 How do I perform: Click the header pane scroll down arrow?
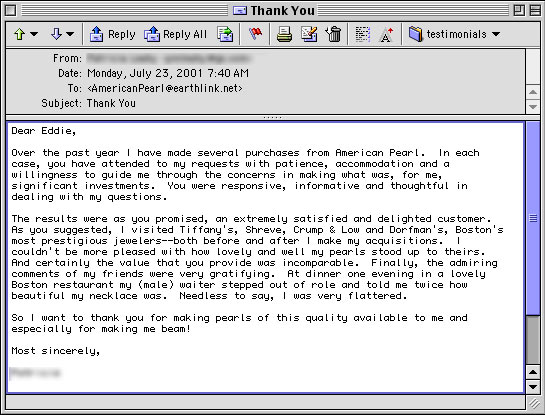tap(533, 106)
